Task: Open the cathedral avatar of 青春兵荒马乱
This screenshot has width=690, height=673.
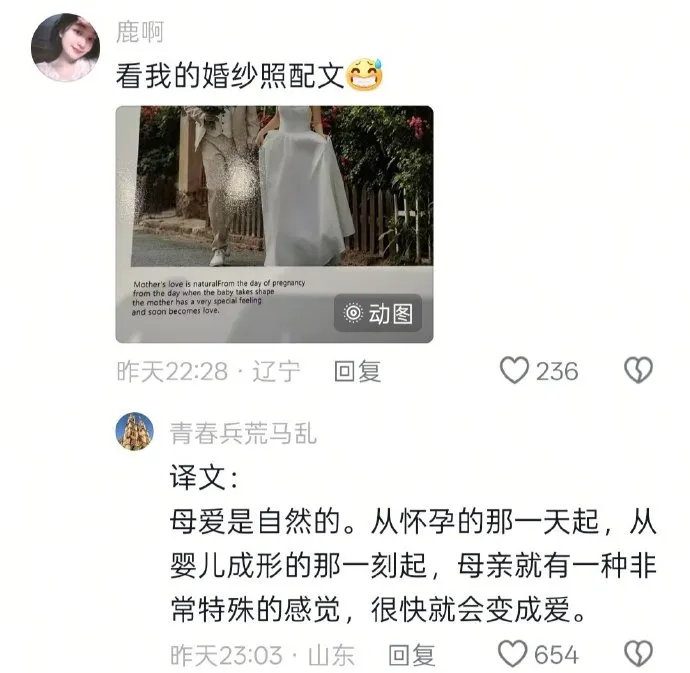Action: tap(135, 431)
